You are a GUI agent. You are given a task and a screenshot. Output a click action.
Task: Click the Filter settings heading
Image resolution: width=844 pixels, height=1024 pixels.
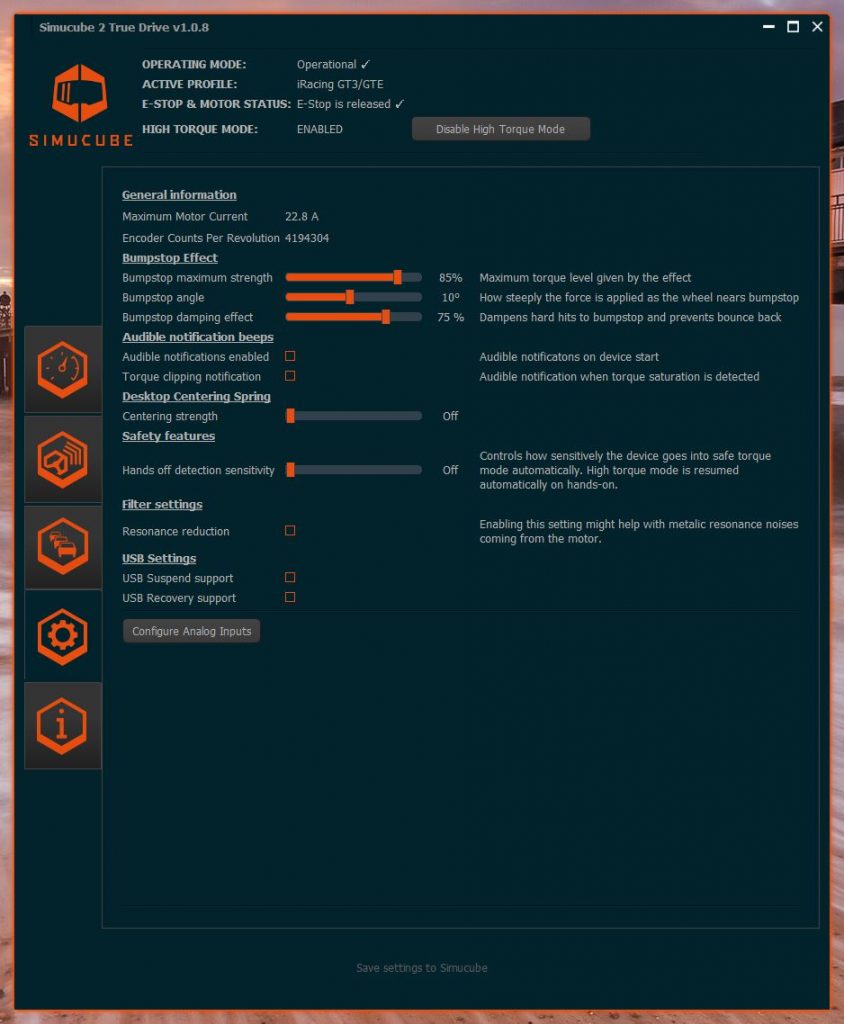tap(162, 504)
